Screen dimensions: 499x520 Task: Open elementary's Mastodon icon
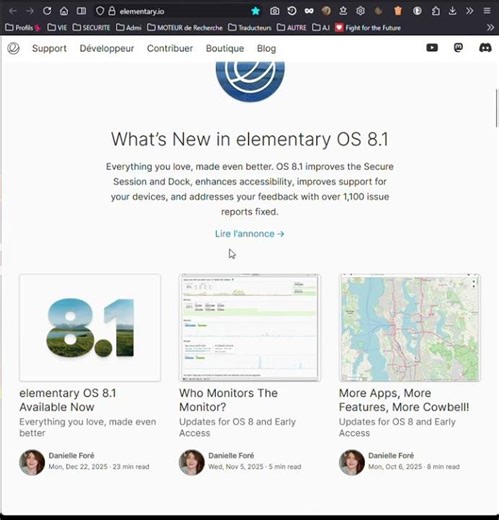458,48
